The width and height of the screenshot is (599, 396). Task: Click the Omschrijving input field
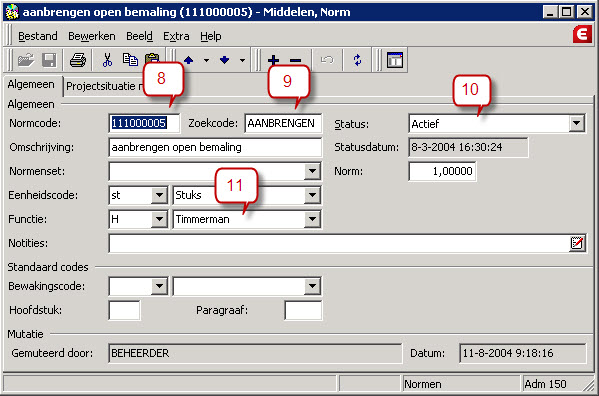pyautogui.click(x=215, y=147)
